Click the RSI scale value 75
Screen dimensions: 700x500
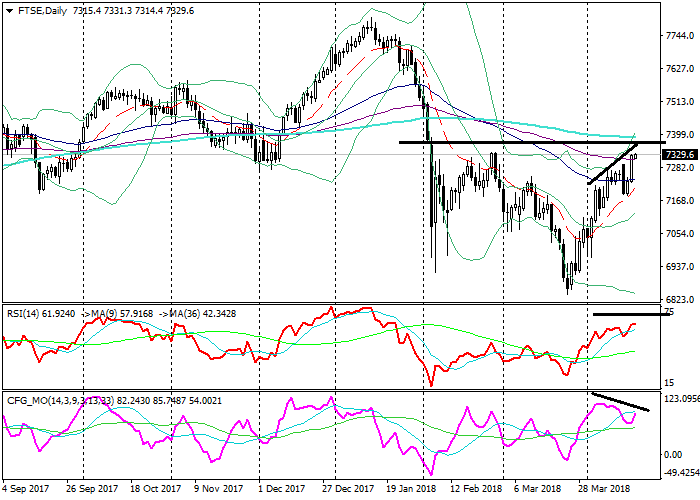click(x=669, y=312)
